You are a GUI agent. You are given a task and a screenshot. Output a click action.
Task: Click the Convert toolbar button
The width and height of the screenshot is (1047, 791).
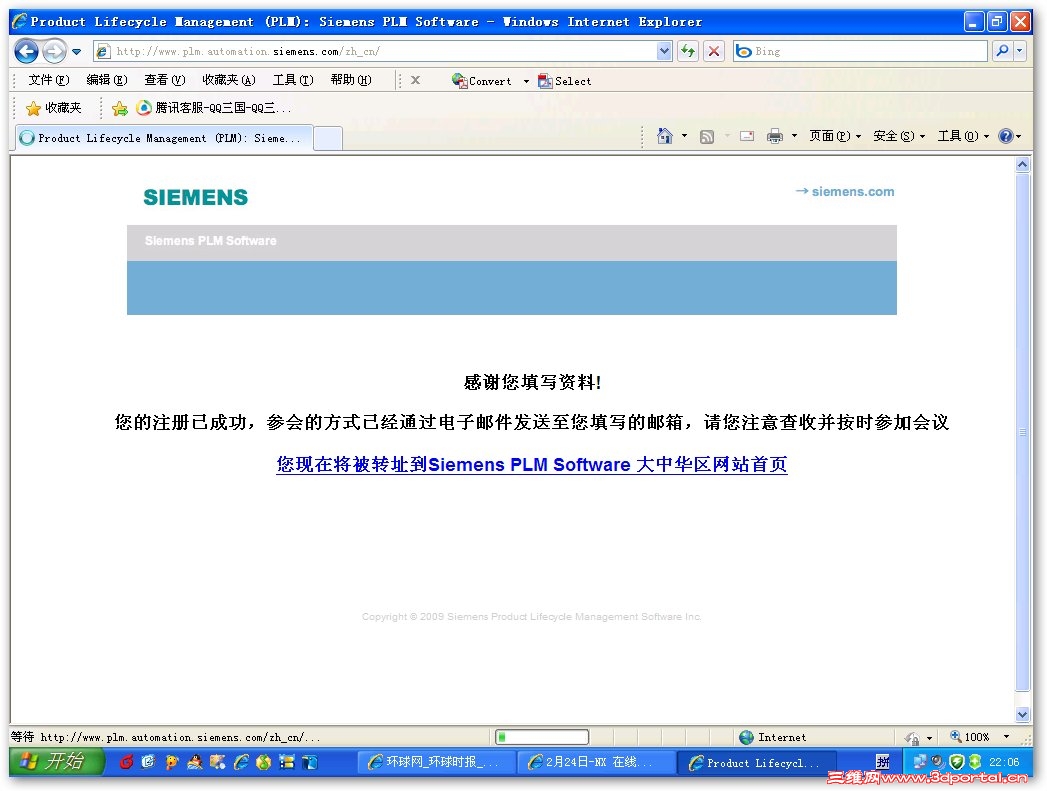tap(481, 81)
